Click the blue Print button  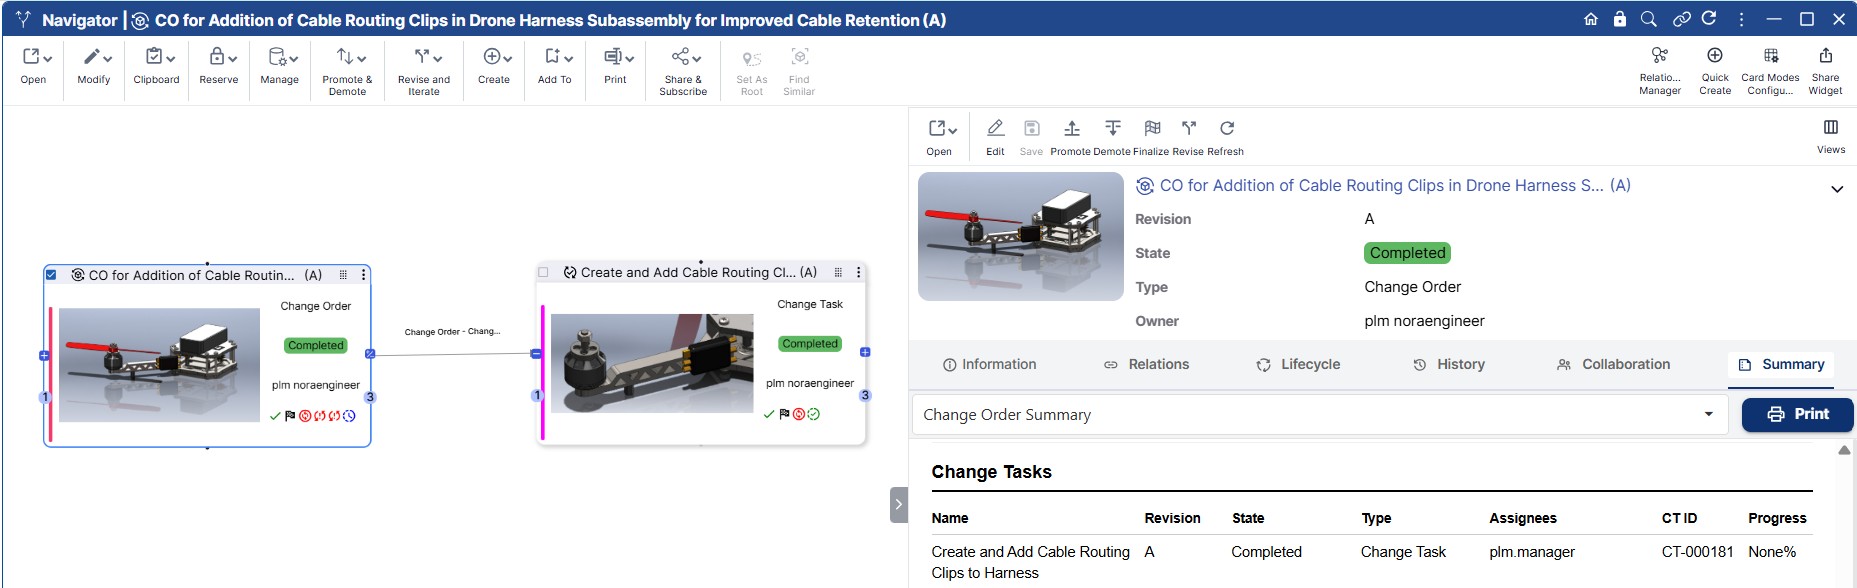click(x=1797, y=414)
